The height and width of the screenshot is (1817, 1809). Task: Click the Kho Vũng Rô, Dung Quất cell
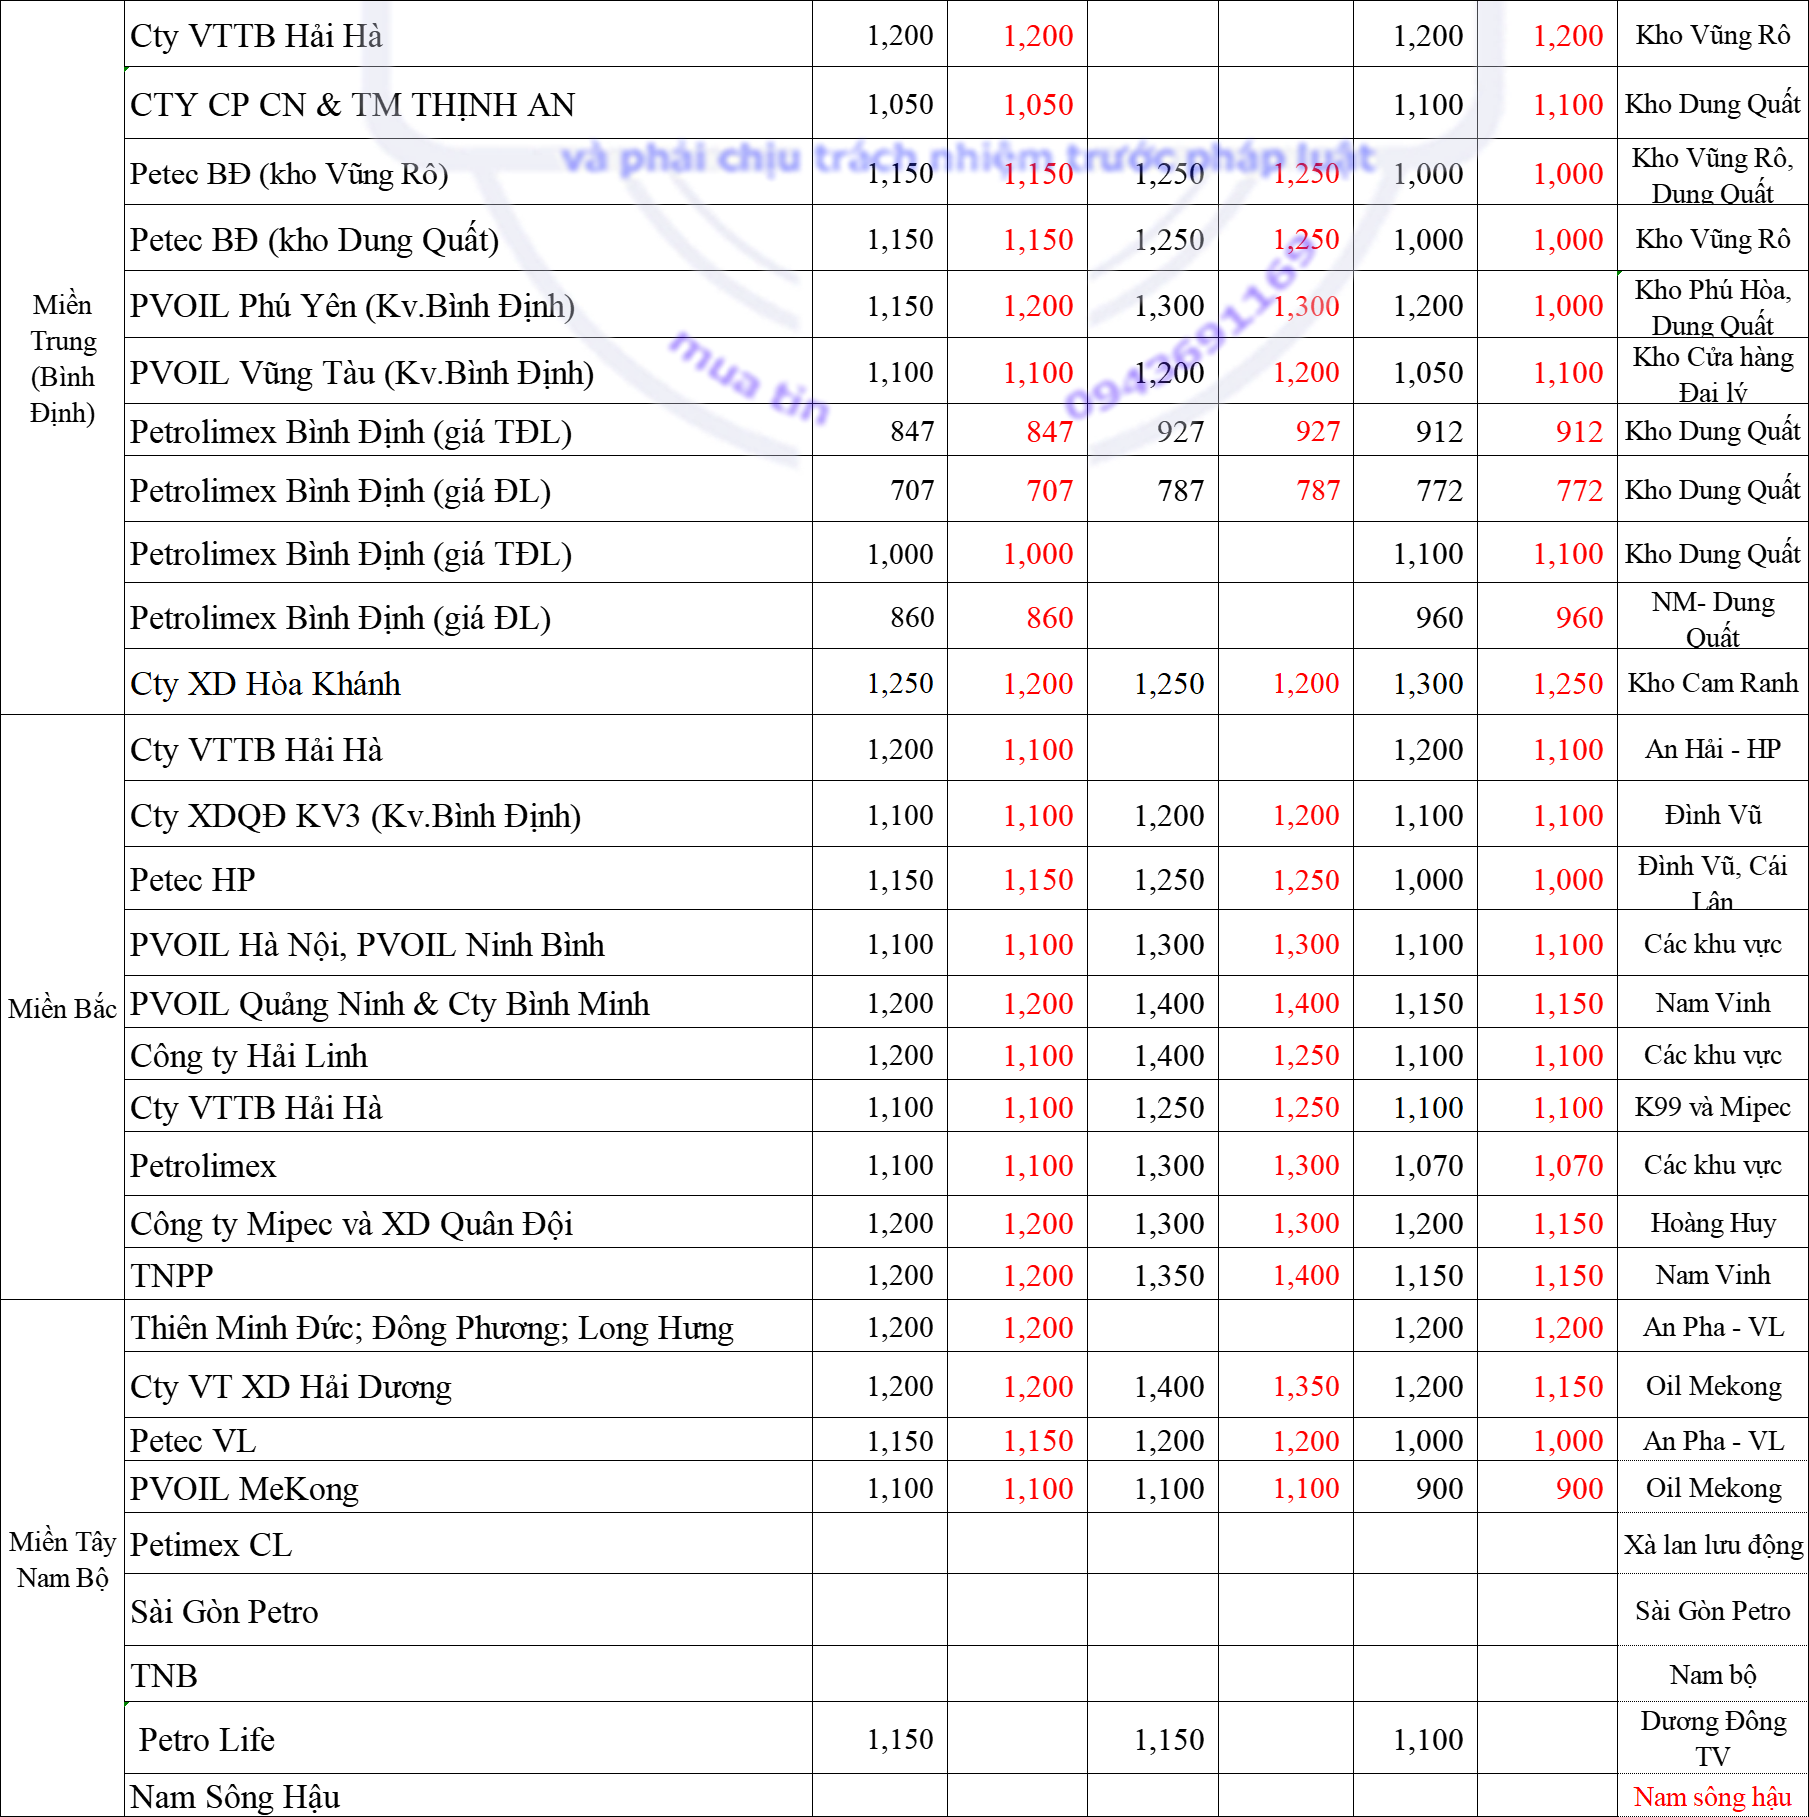tap(1713, 174)
